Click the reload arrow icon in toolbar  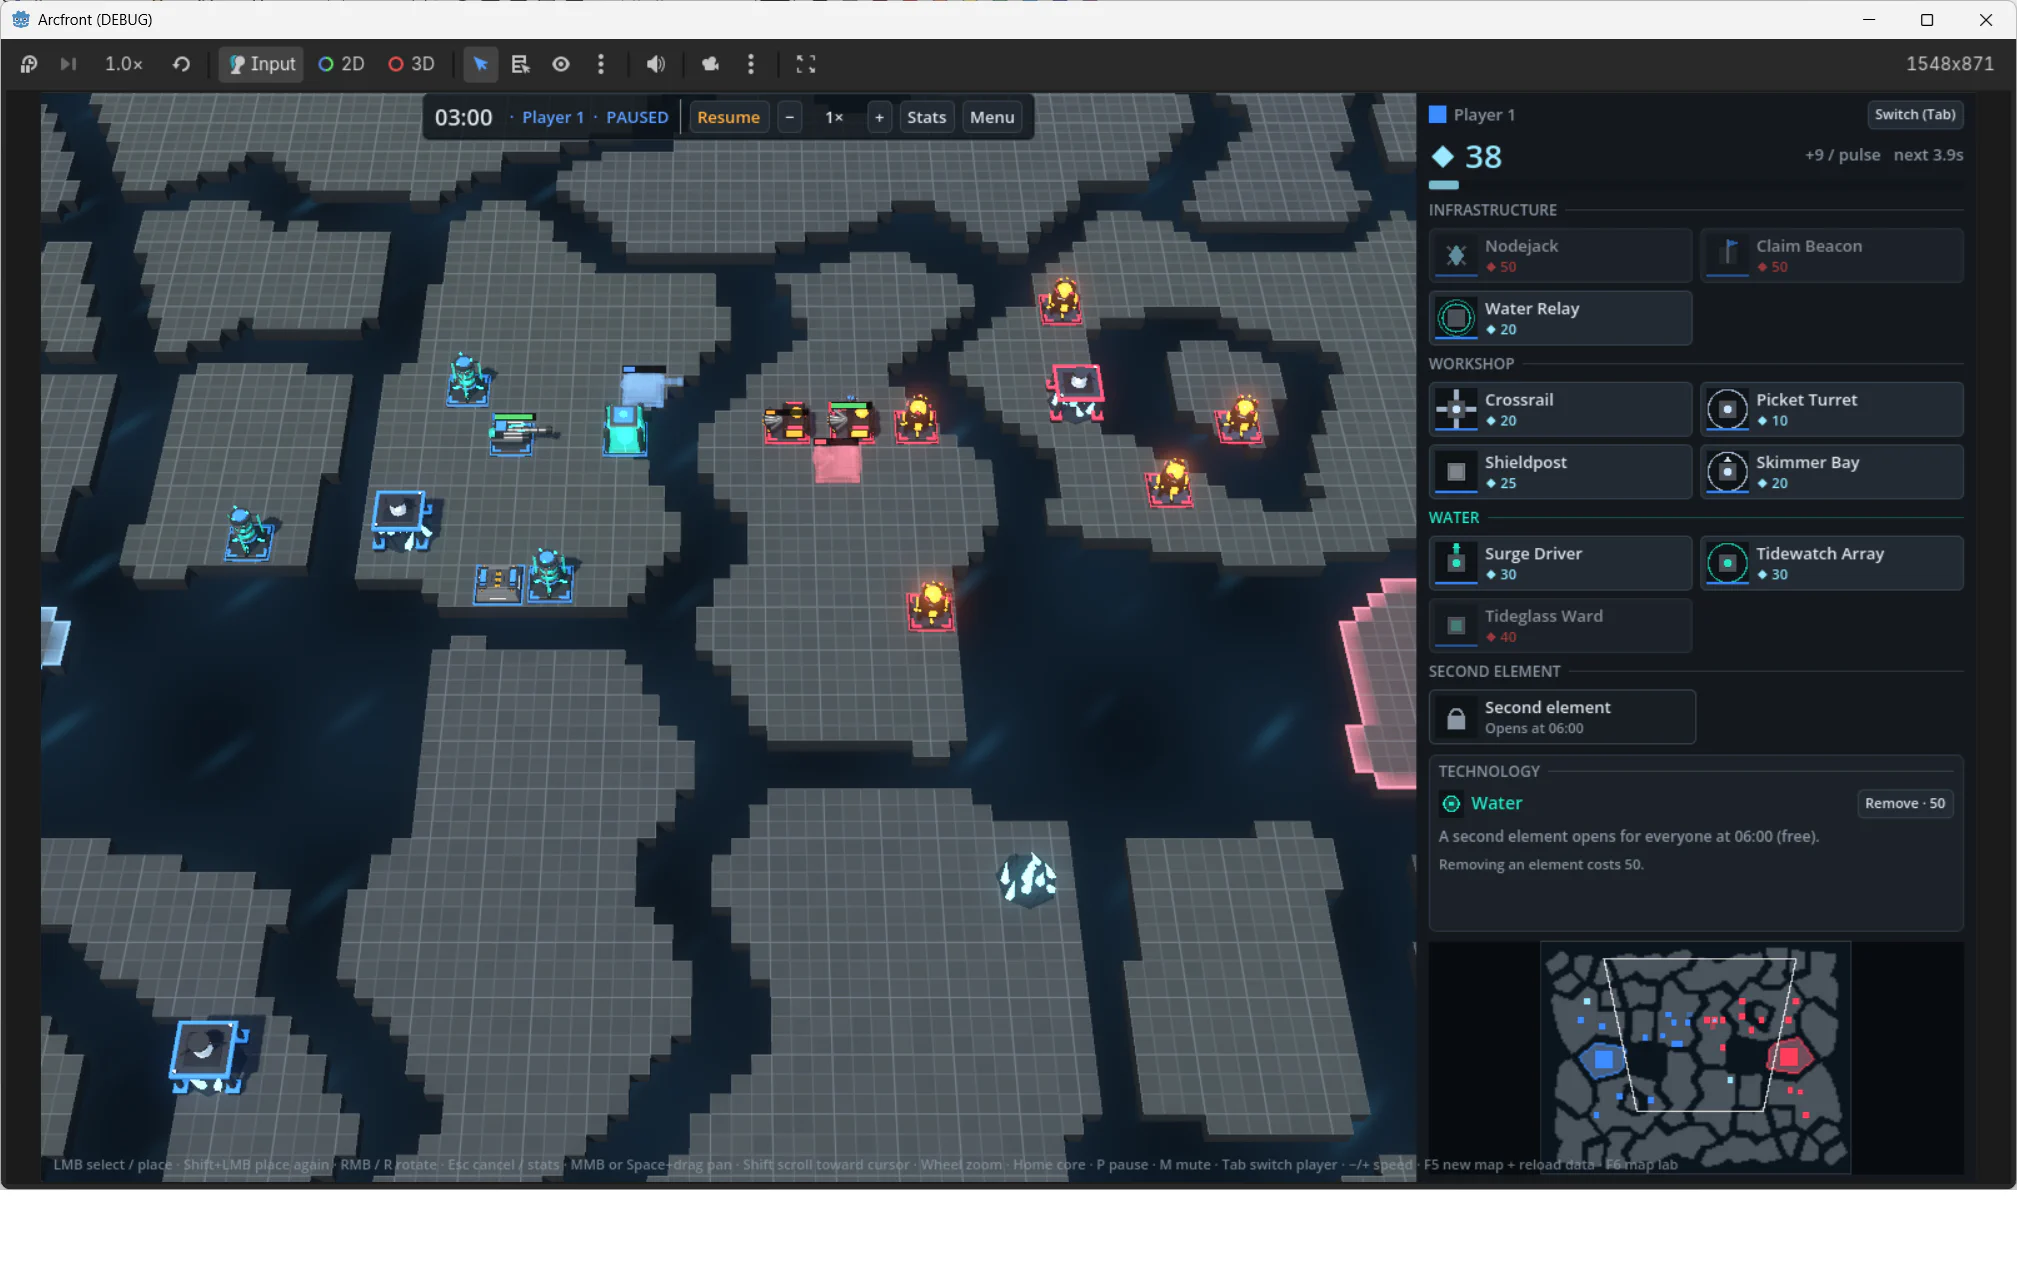coord(181,64)
